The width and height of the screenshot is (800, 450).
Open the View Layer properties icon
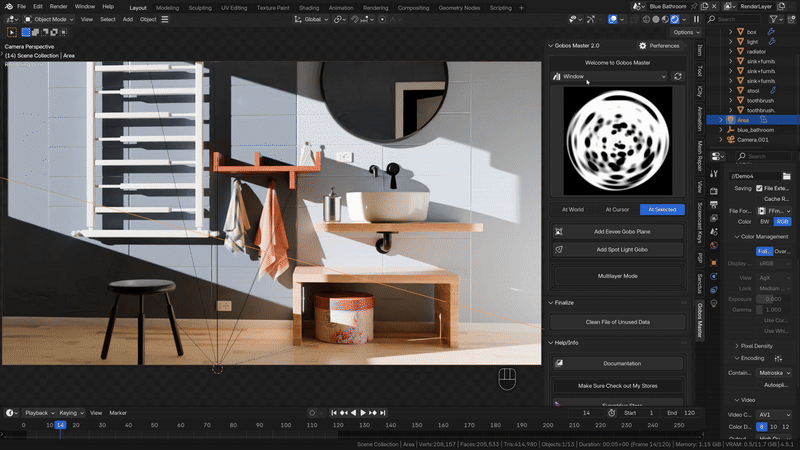pos(714,218)
